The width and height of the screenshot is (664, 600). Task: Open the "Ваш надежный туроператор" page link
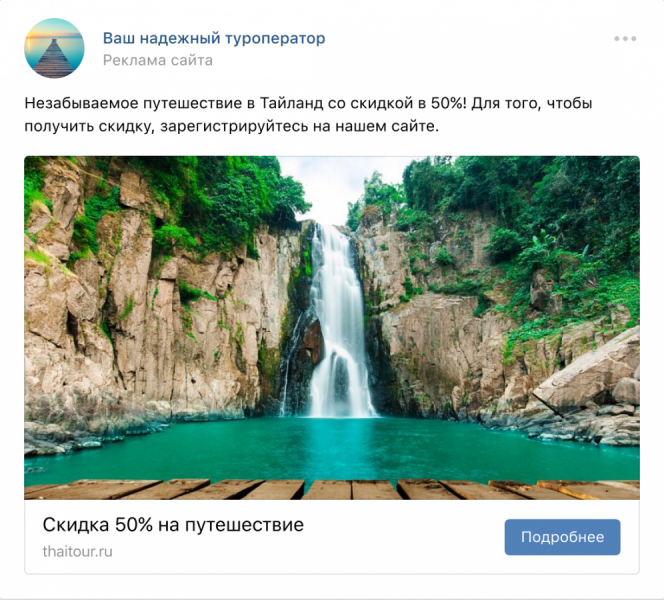(x=214, y=38)
